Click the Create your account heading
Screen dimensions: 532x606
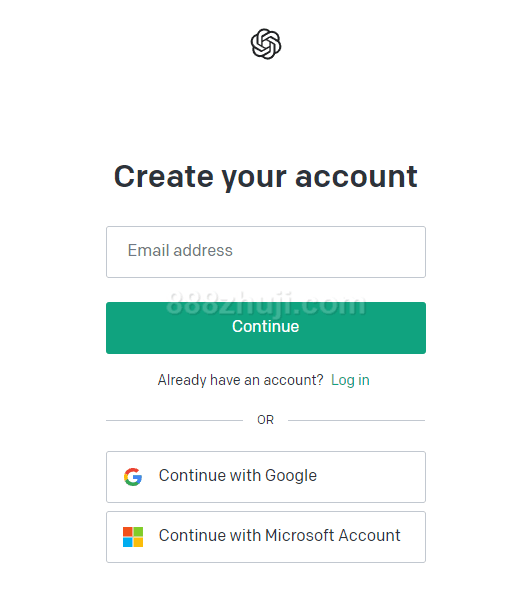266,177
